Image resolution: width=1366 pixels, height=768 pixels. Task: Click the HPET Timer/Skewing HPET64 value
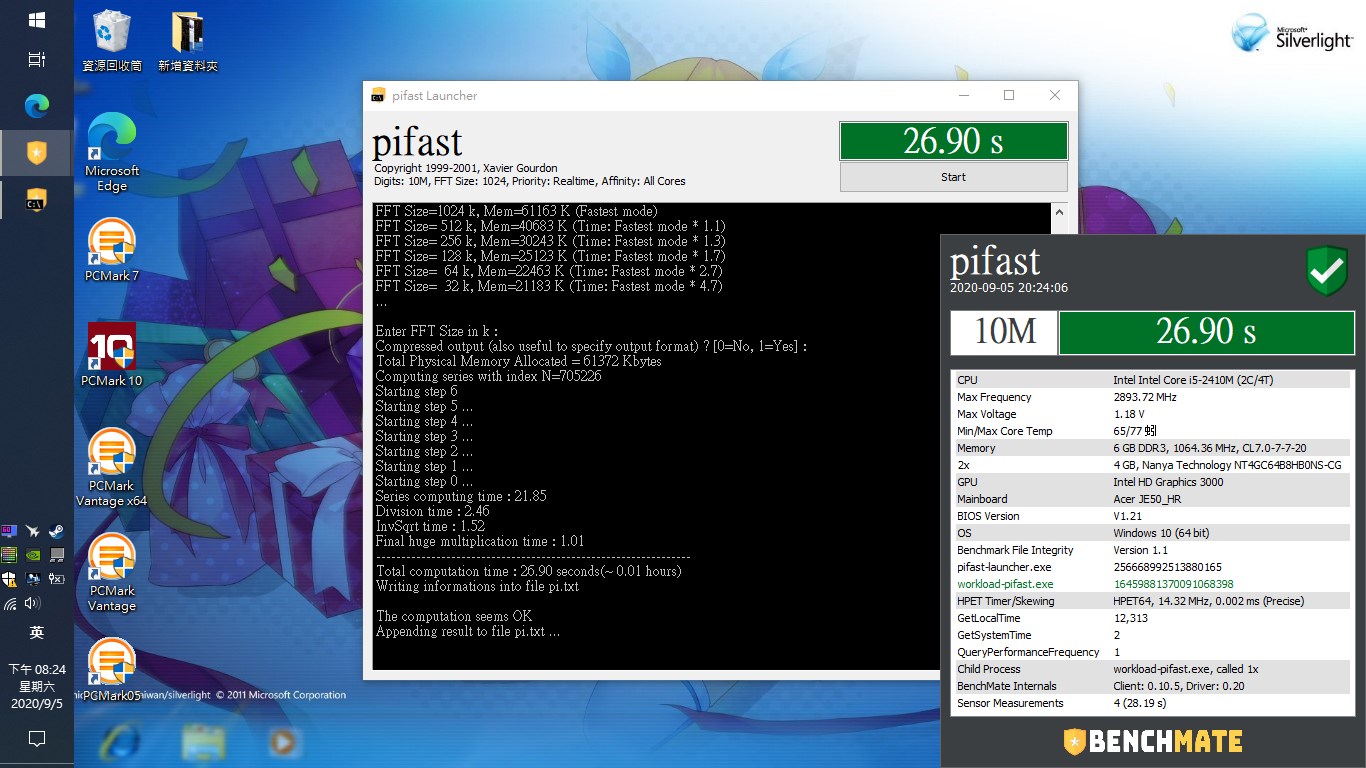tap(1209, 601)
